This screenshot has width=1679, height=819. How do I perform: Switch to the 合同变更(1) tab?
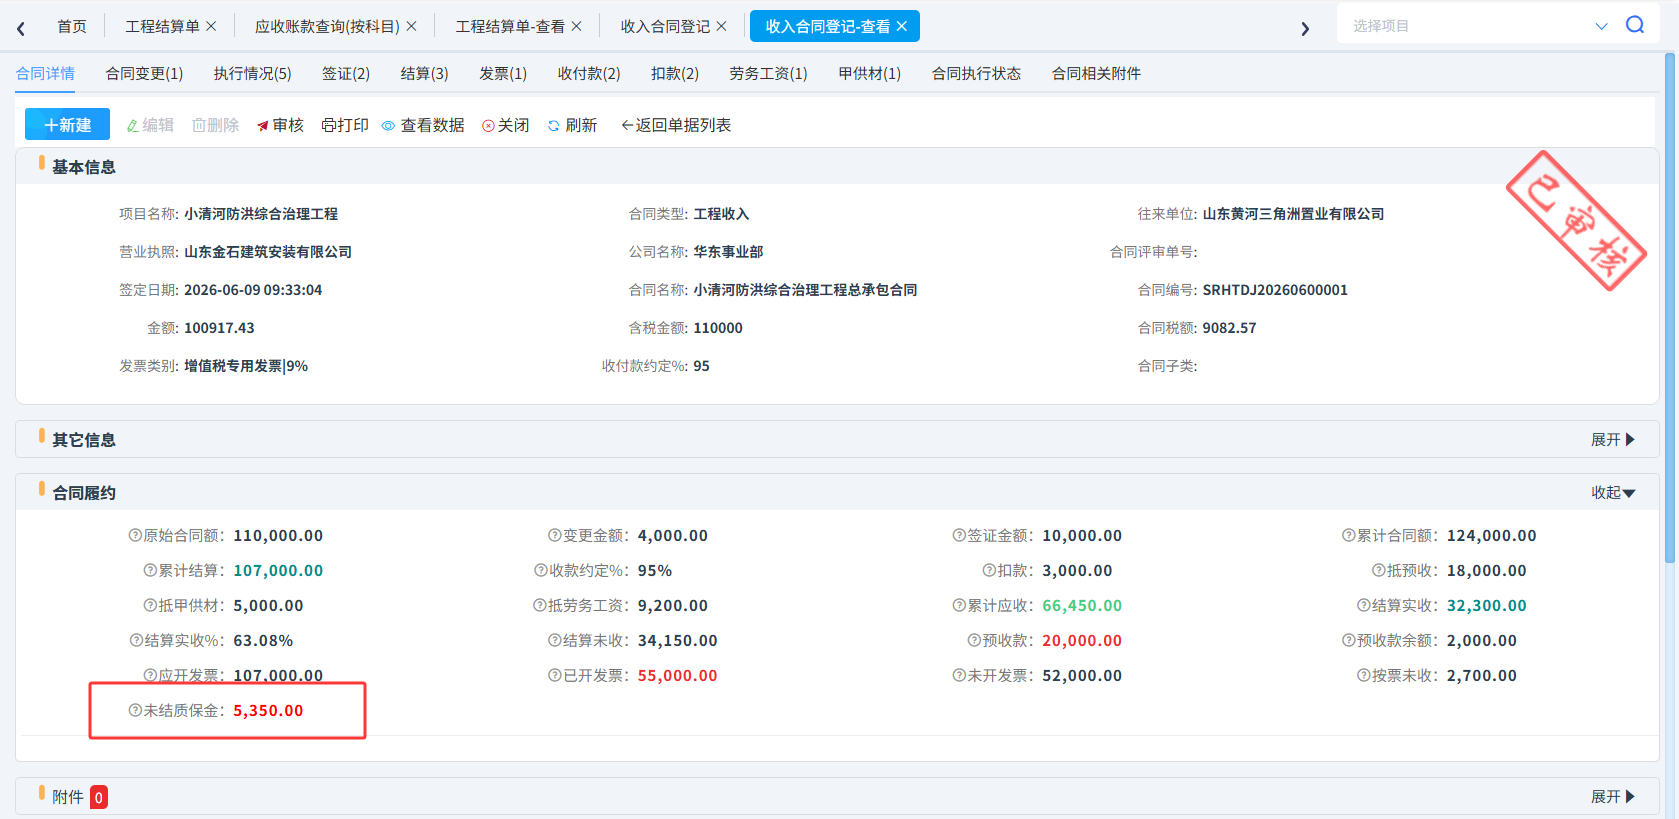click(144, 73)
